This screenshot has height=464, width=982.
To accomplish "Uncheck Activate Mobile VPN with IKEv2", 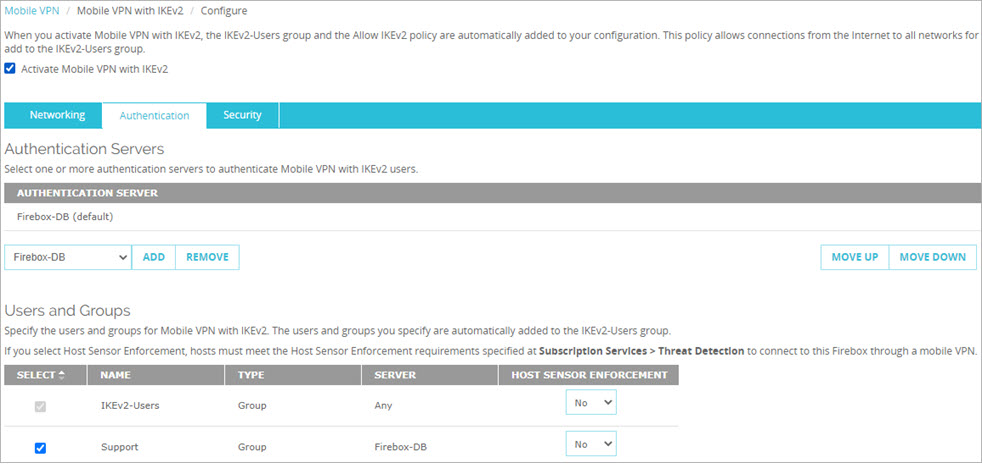I will (x=10, y=69).
